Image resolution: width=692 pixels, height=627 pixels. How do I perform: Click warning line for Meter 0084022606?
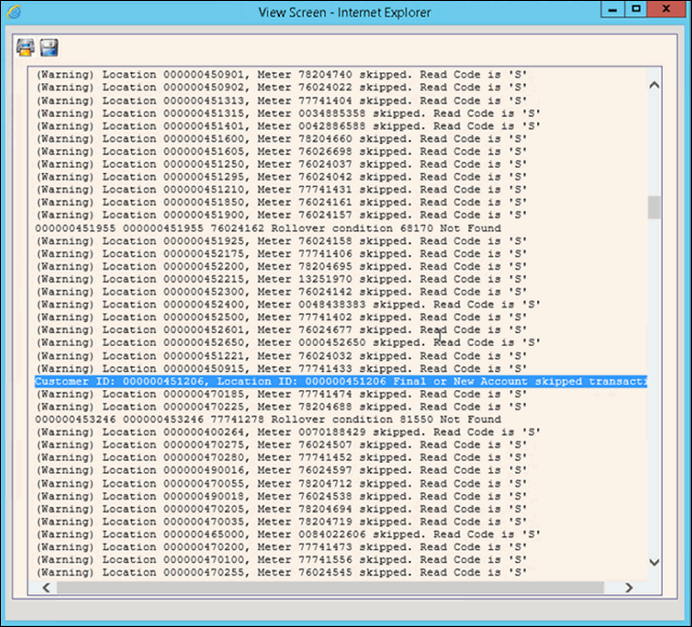[288, 535]
